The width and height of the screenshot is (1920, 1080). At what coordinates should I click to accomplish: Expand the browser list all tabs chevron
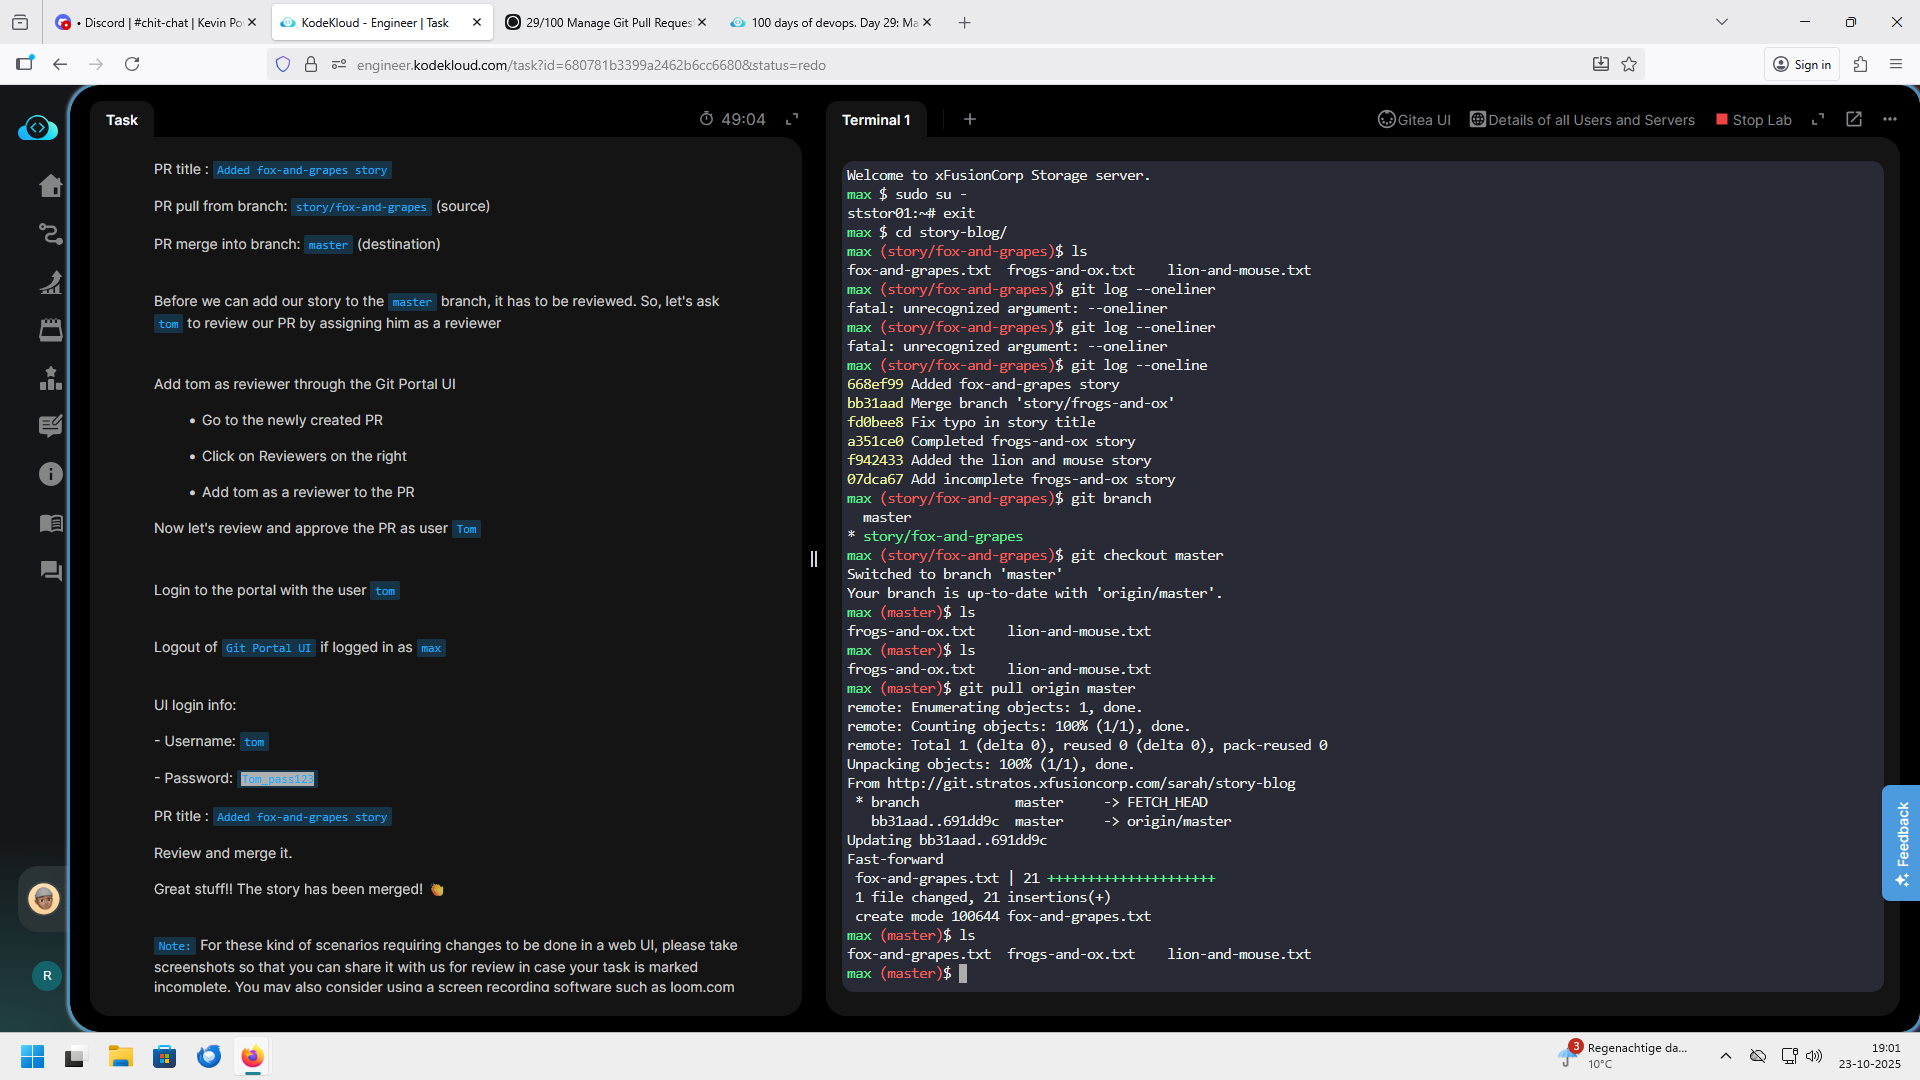point(1721,22)
